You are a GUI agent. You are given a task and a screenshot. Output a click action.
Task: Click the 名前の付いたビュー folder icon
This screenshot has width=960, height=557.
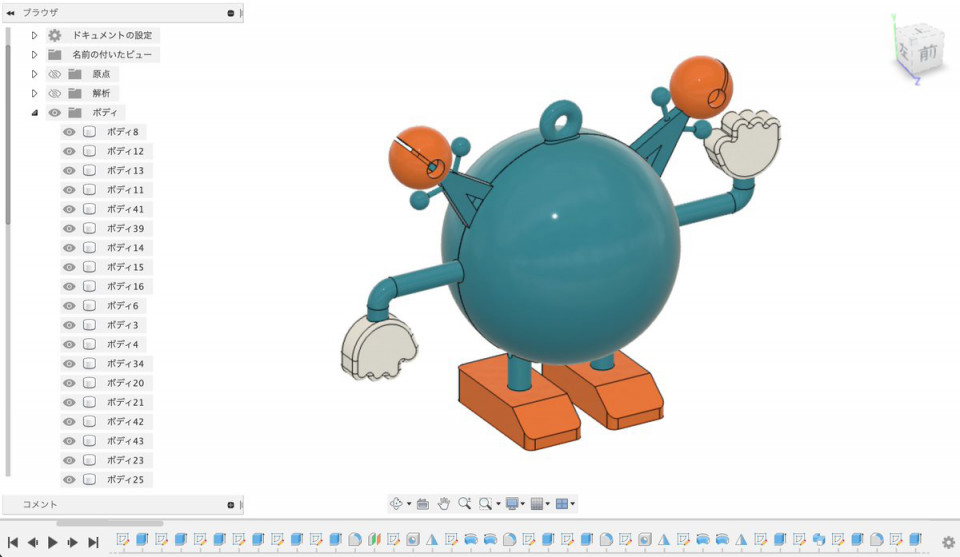click(55, 54)
